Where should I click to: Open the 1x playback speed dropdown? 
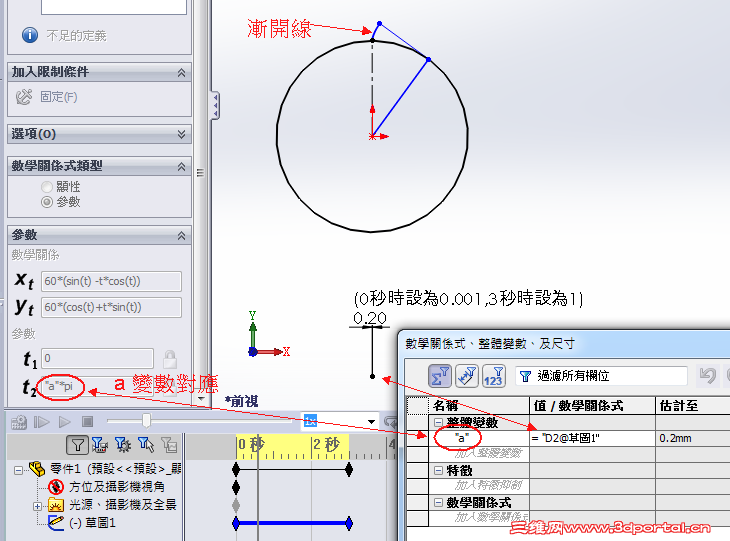tap(371, 421)
